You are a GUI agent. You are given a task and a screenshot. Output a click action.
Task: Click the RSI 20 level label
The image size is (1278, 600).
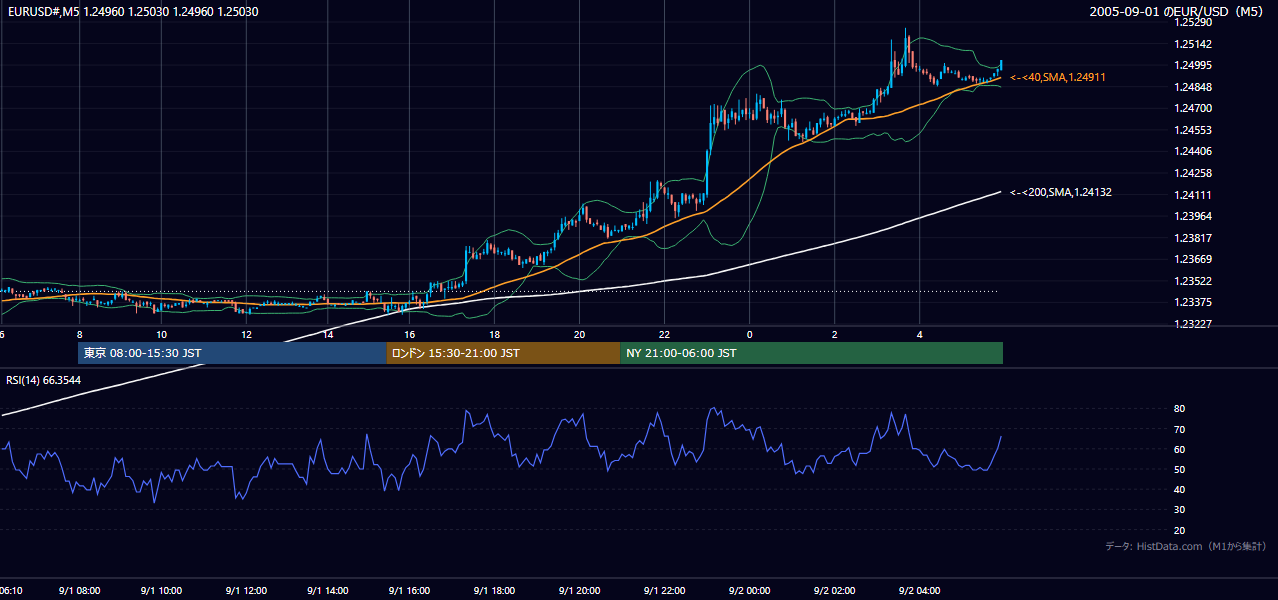1179,530
